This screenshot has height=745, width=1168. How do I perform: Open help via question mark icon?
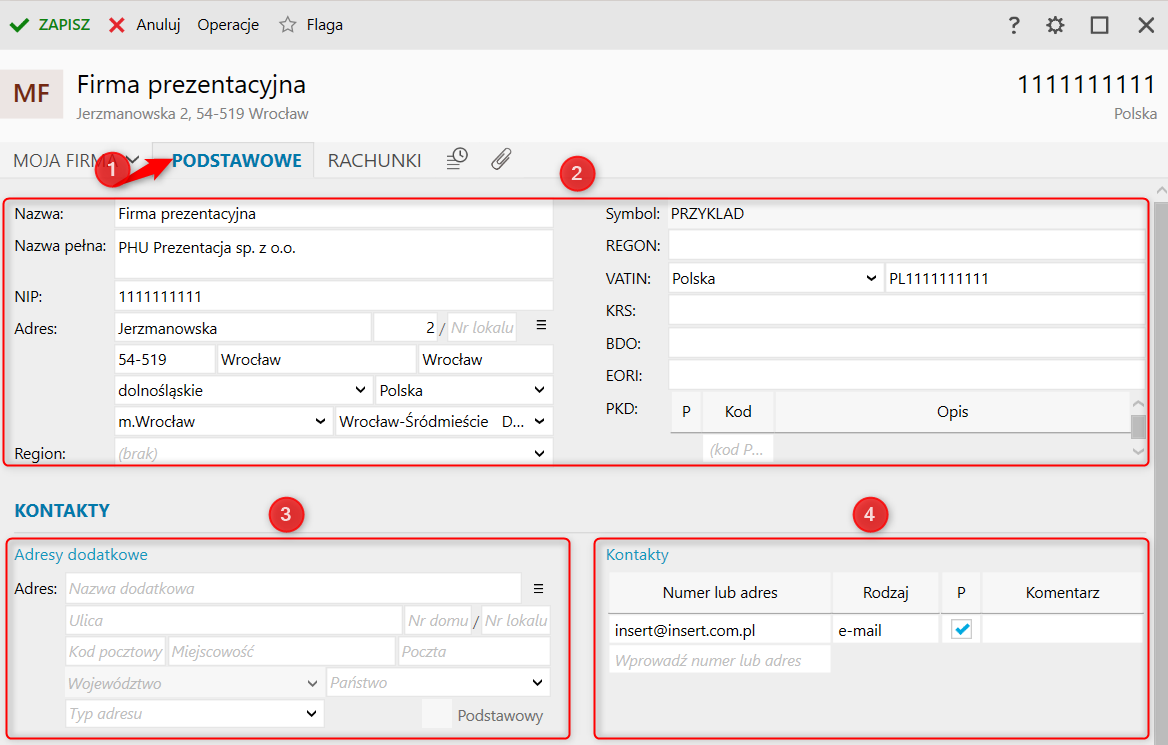point(1014,25)
